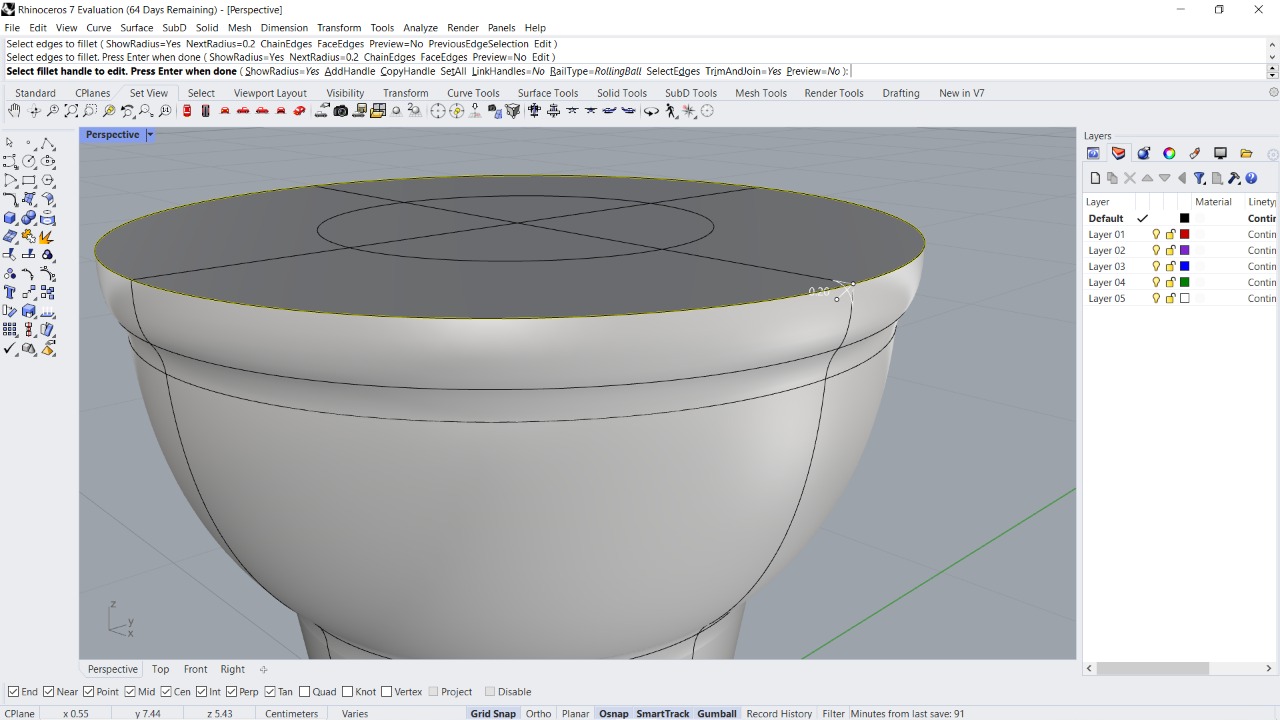Open layer tools hammer icon
The height and width of the screenshot is (720, 1280).
click(1234, 178)
